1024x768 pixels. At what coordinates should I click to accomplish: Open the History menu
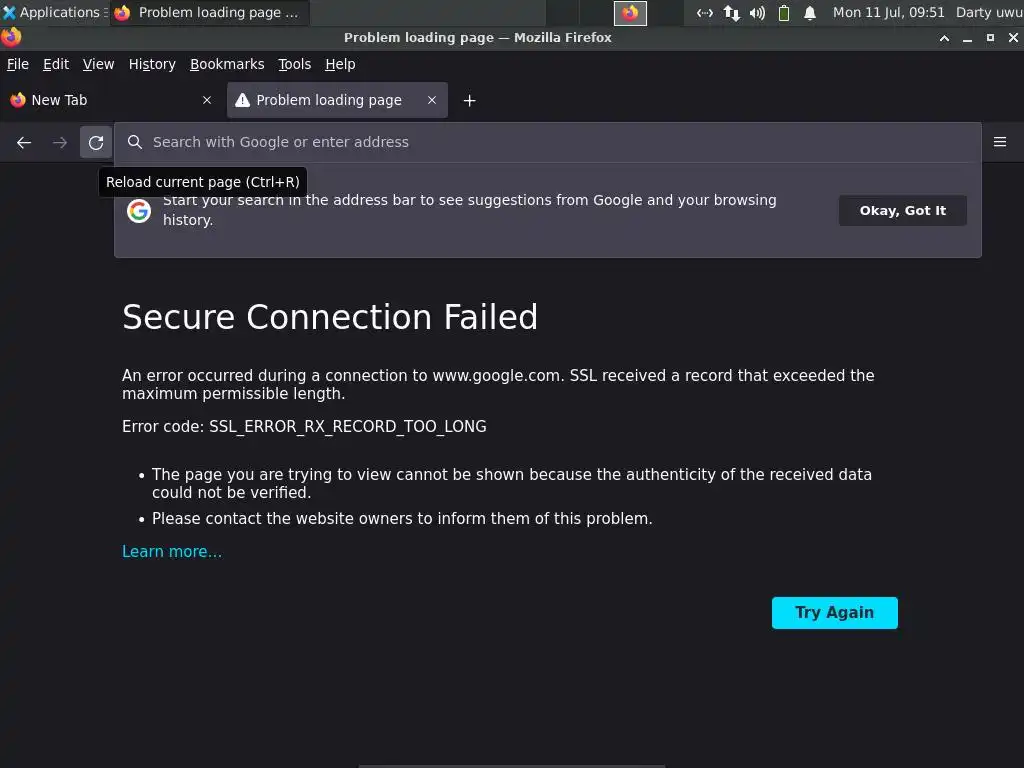click(152, 64)
